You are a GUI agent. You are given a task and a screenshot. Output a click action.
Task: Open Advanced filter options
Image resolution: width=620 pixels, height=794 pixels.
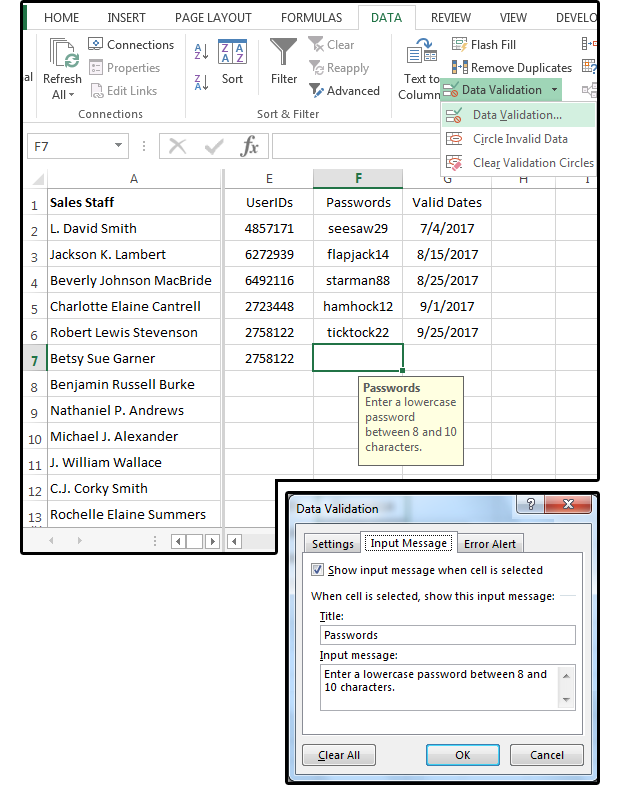344,91
